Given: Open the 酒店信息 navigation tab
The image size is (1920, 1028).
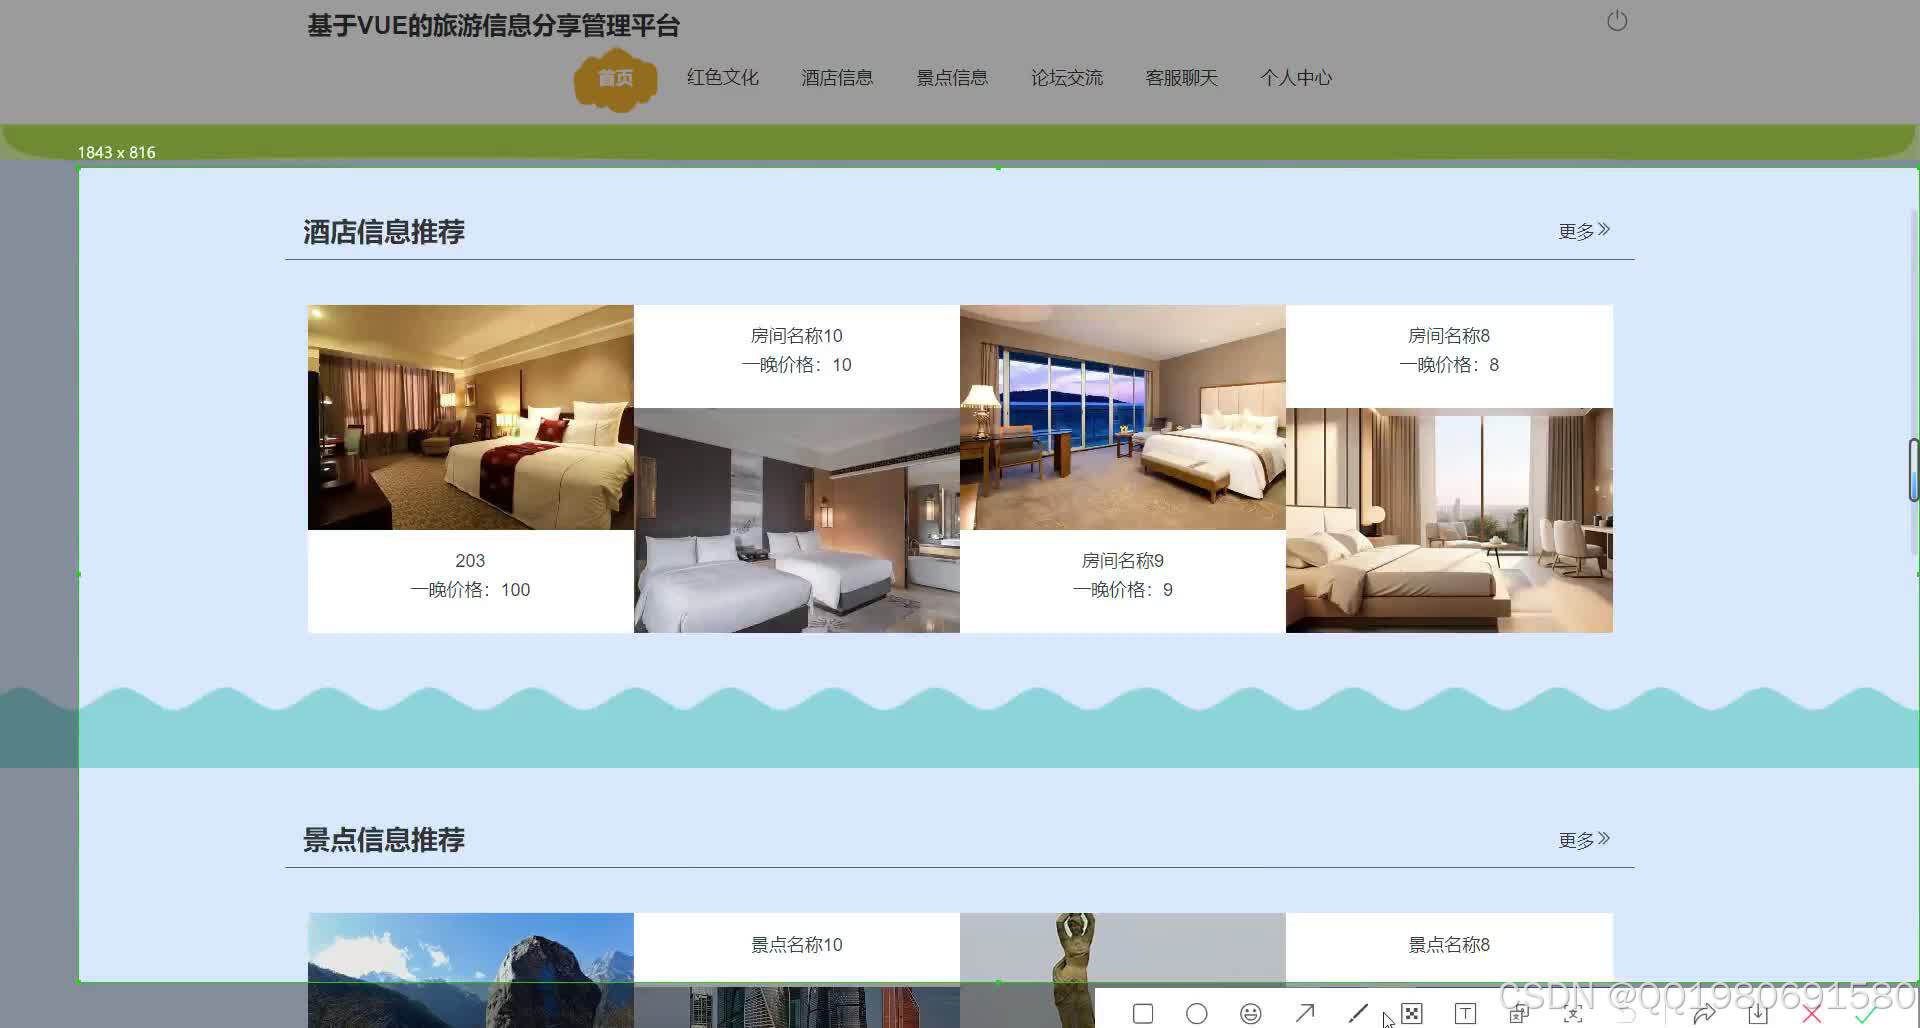Looking at the screenshot, I should coord(837,77).
